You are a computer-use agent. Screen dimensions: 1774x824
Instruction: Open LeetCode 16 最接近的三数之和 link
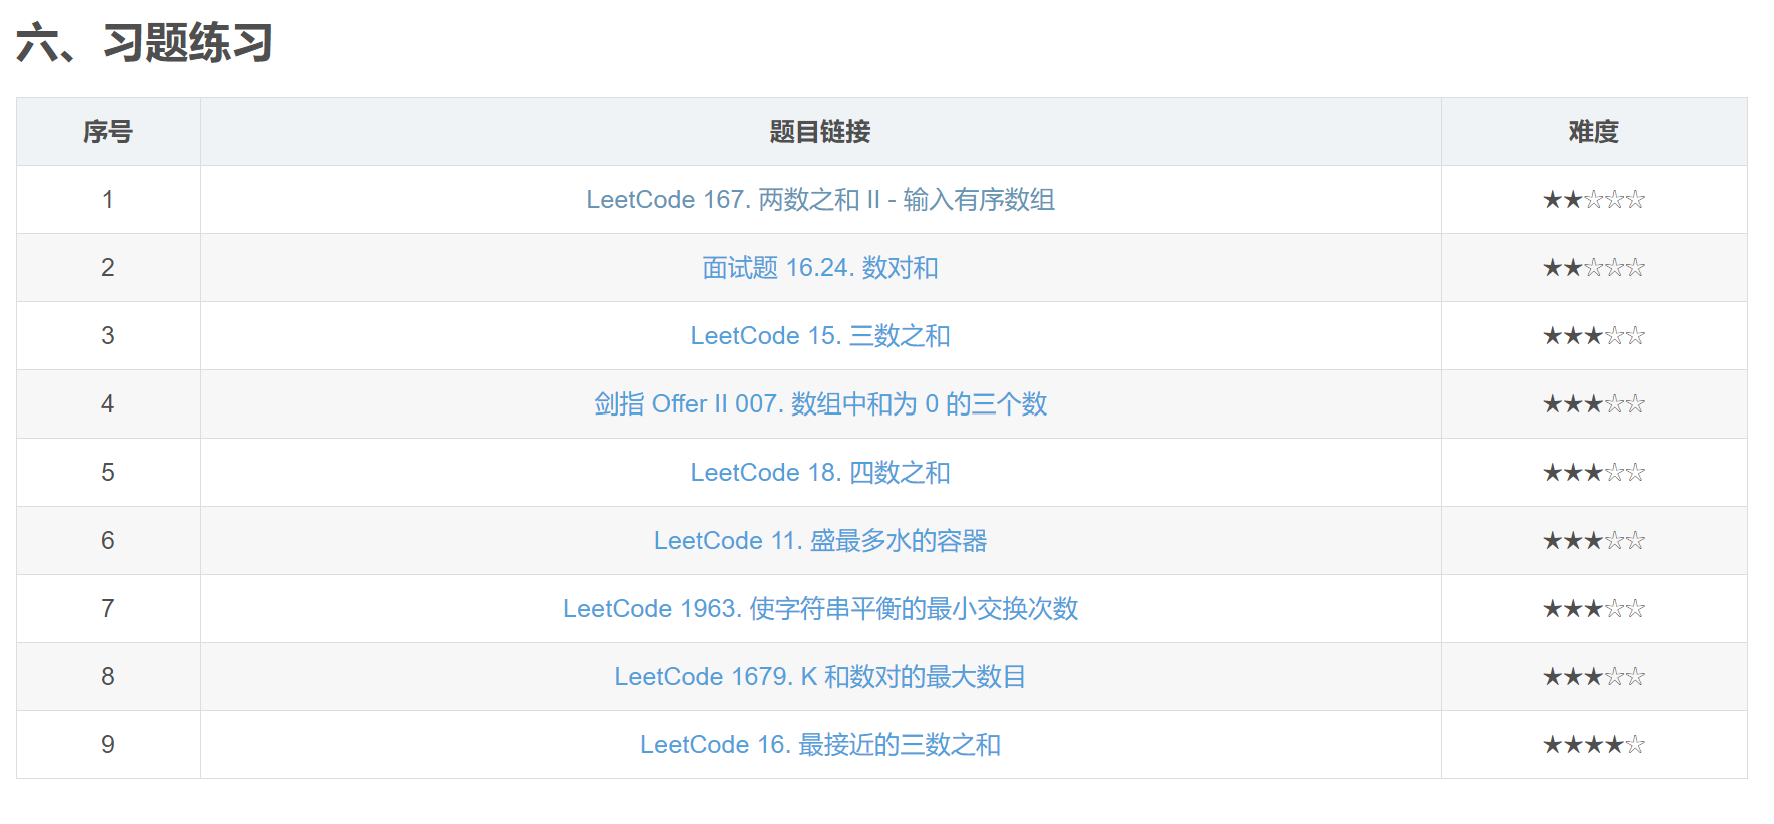click(820, 745)
